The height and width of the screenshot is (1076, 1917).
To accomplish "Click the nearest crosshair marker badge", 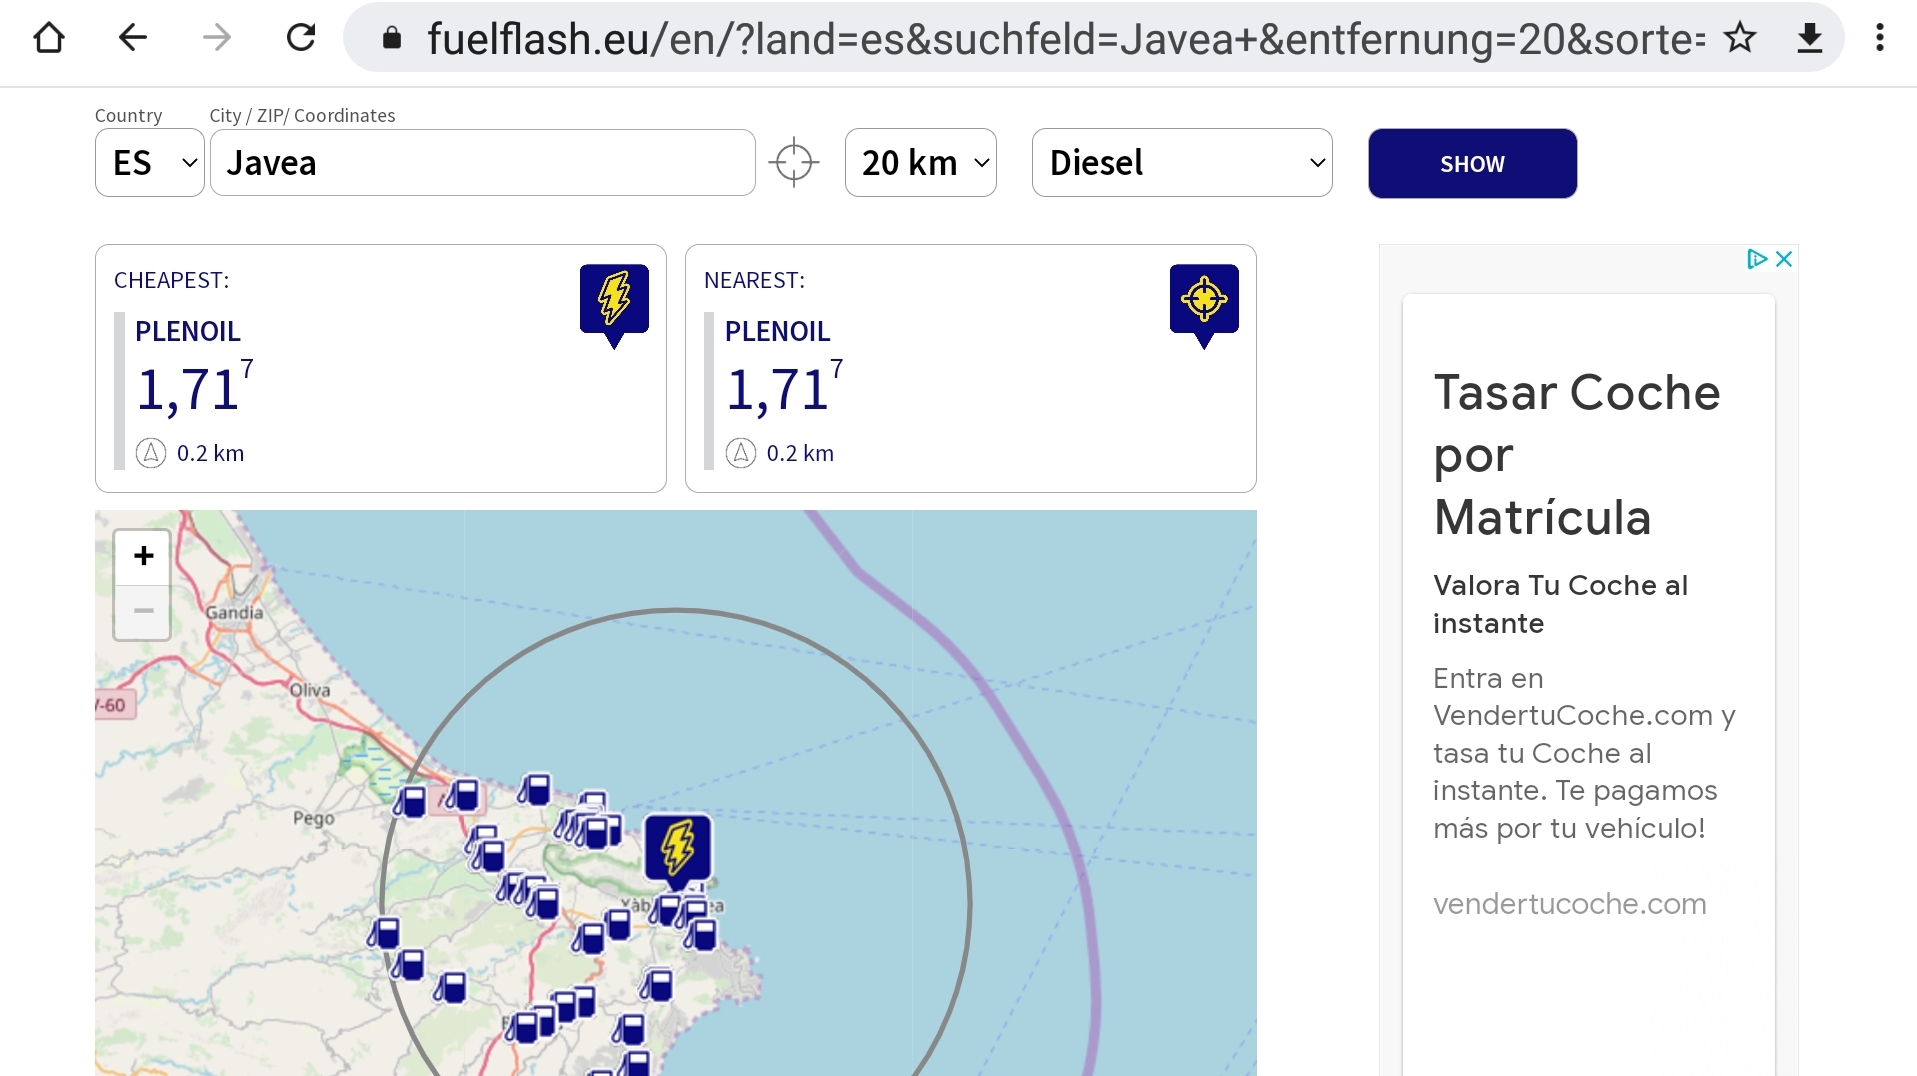I will 1204,305.
